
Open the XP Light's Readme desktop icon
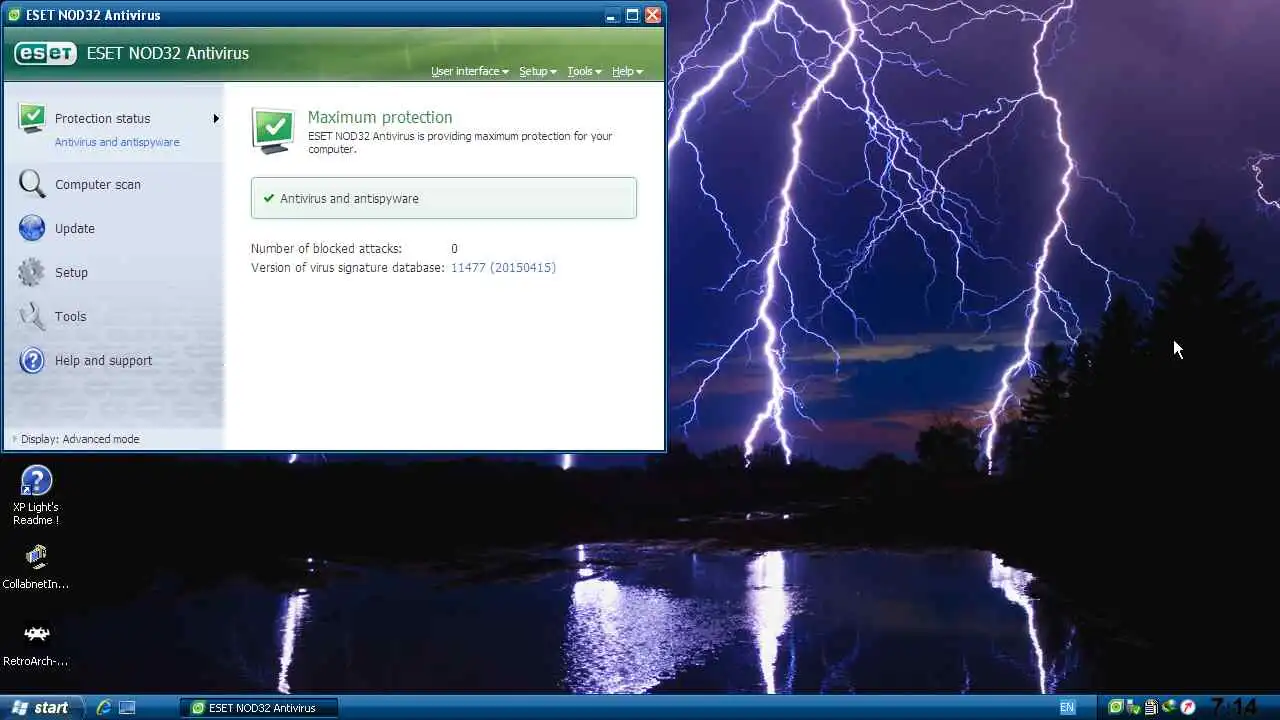pos(36,496)
